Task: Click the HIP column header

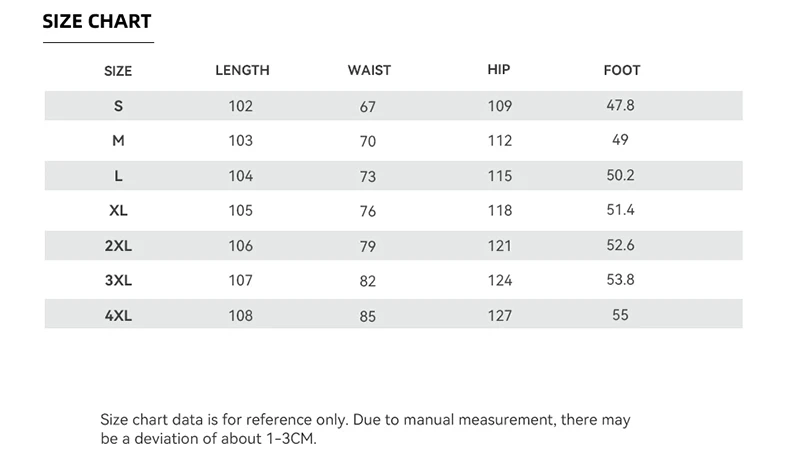Action: pos(499,70)
